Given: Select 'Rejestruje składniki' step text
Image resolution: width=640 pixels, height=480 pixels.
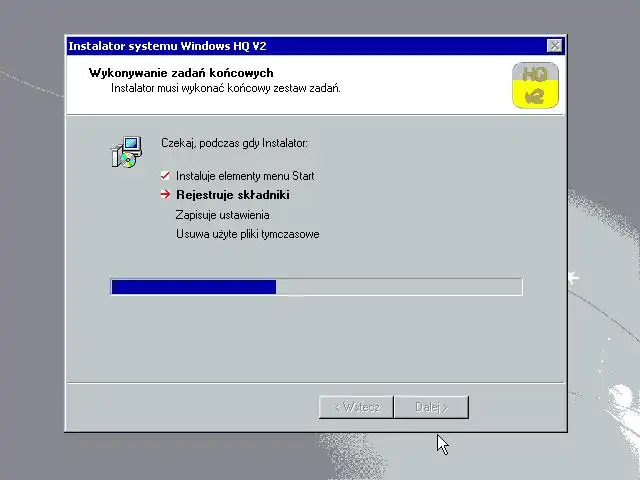Looking at the screenshot, I should tap(233, 195).
